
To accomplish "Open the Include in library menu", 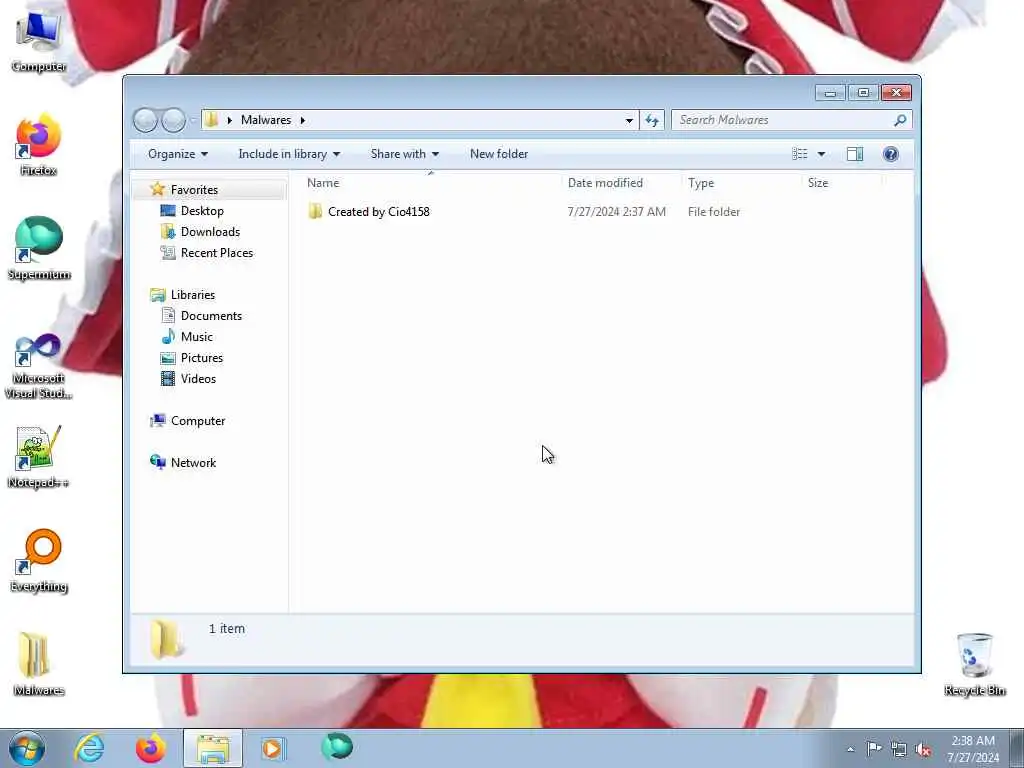I will 289,154.
